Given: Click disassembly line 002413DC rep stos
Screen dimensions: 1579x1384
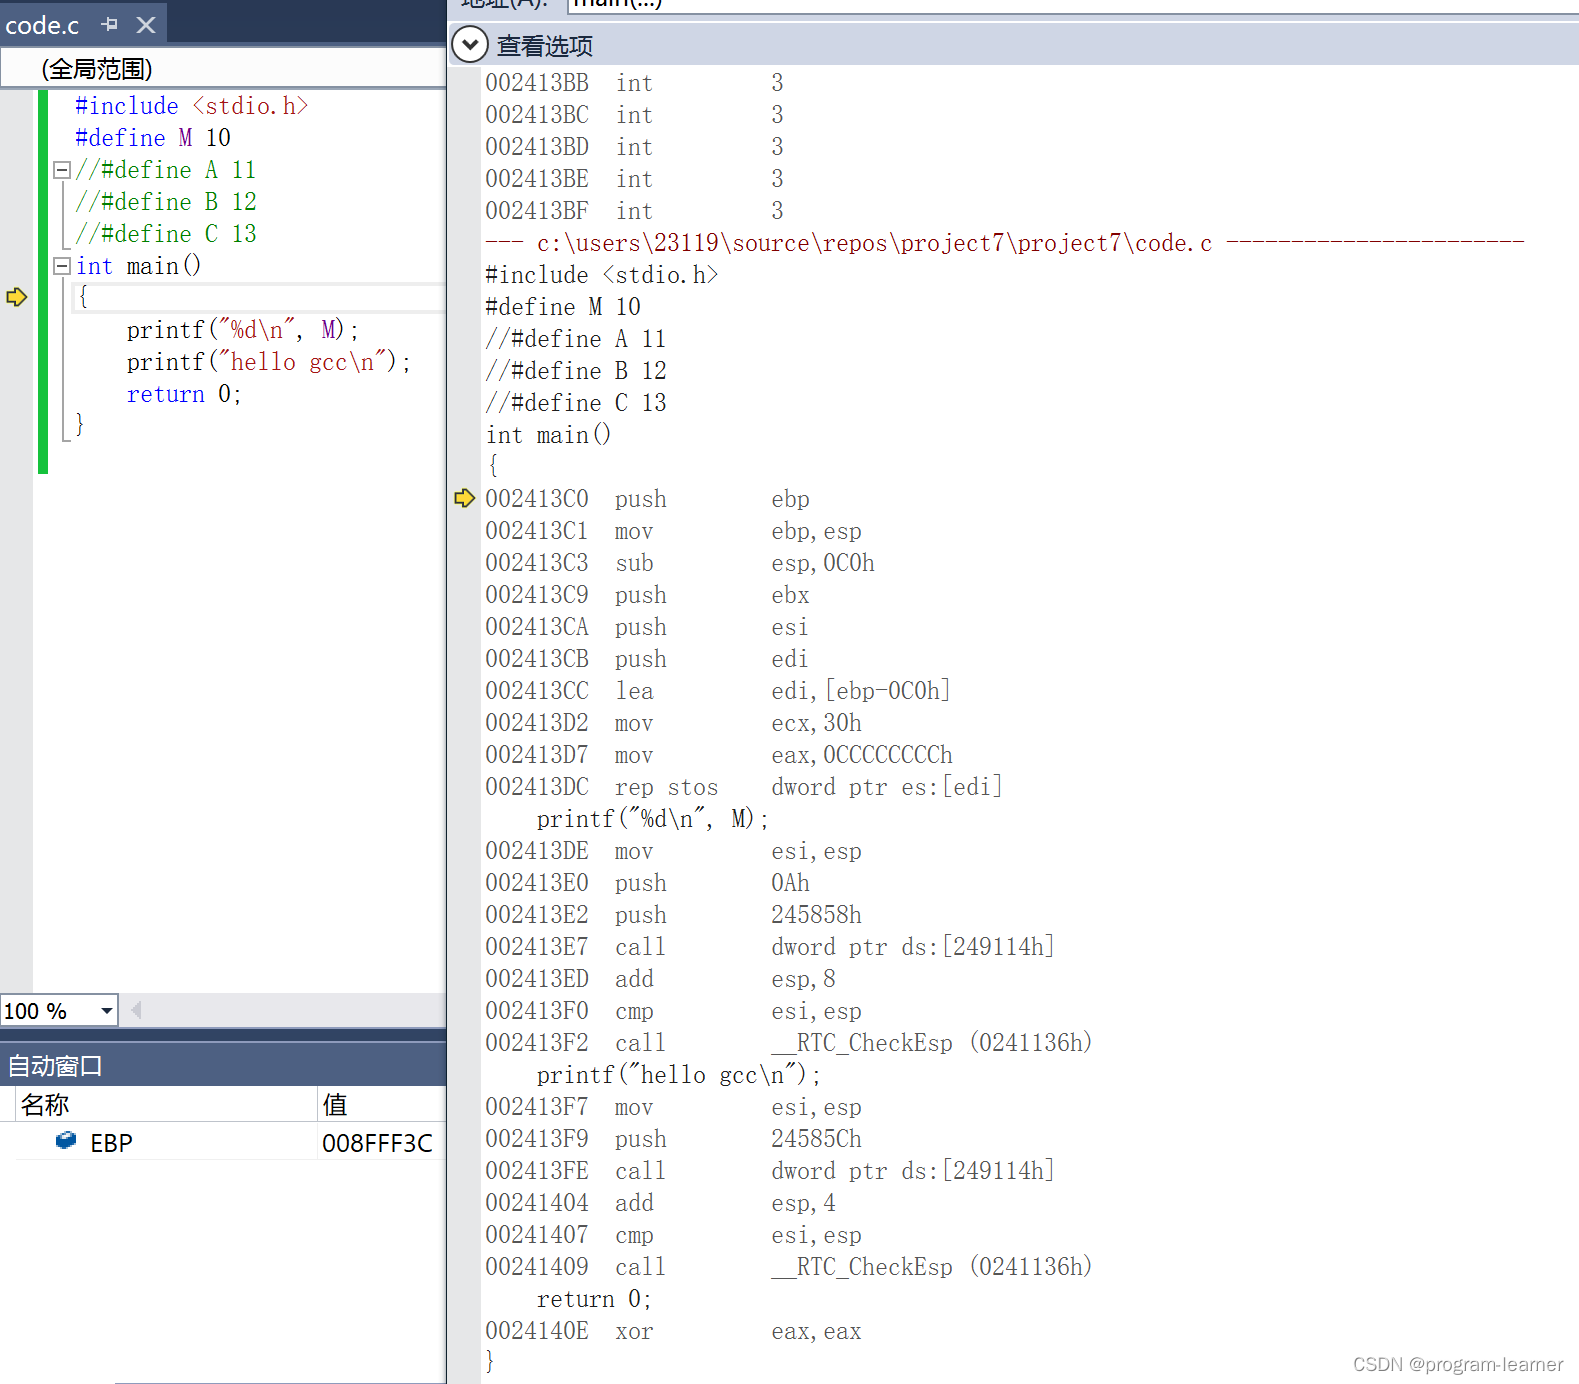Looking at the screenshot, I should click(744, 787).
